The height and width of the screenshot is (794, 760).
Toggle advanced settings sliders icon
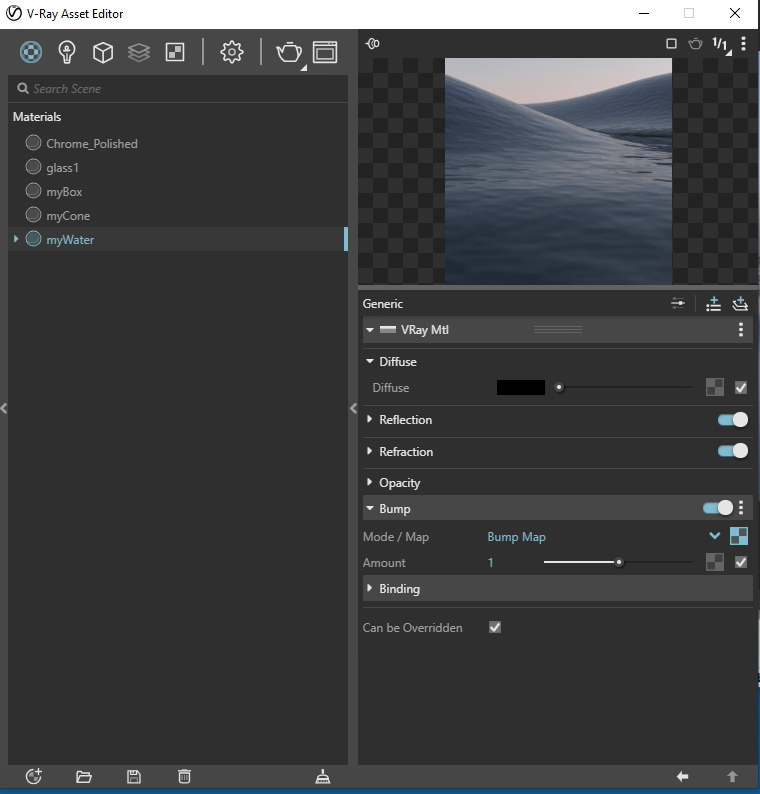point(678,304)
